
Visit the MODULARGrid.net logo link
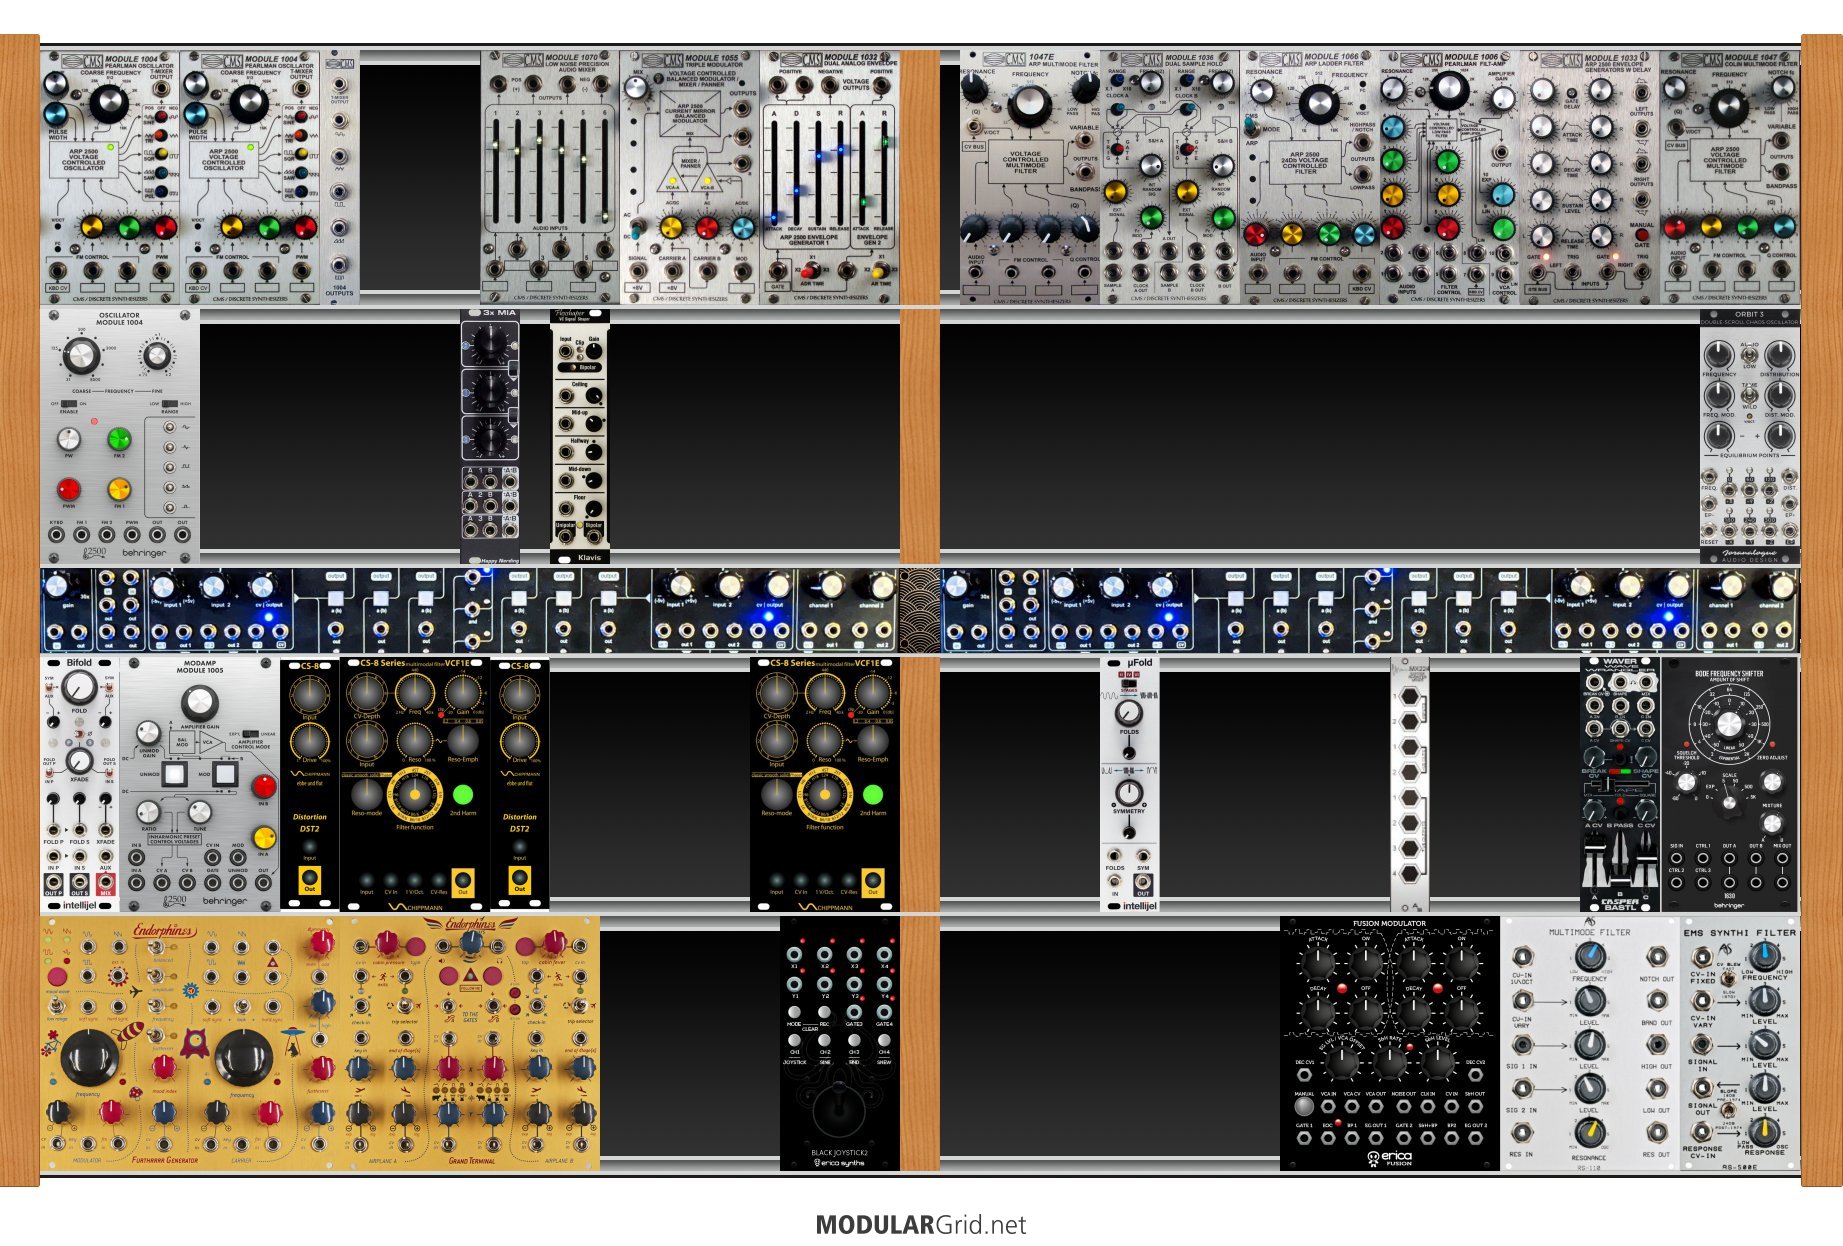coord(921,1224)
